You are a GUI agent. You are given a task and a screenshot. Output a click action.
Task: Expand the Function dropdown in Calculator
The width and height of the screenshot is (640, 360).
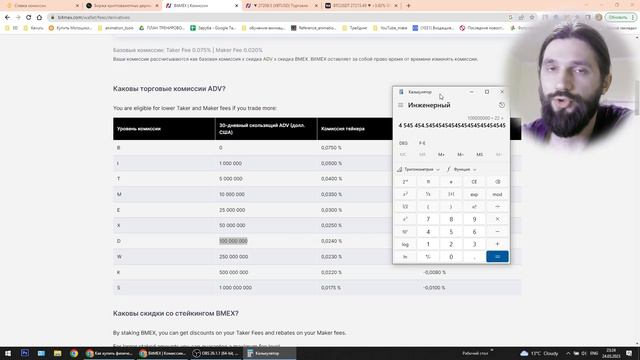[x=462, y=169]
